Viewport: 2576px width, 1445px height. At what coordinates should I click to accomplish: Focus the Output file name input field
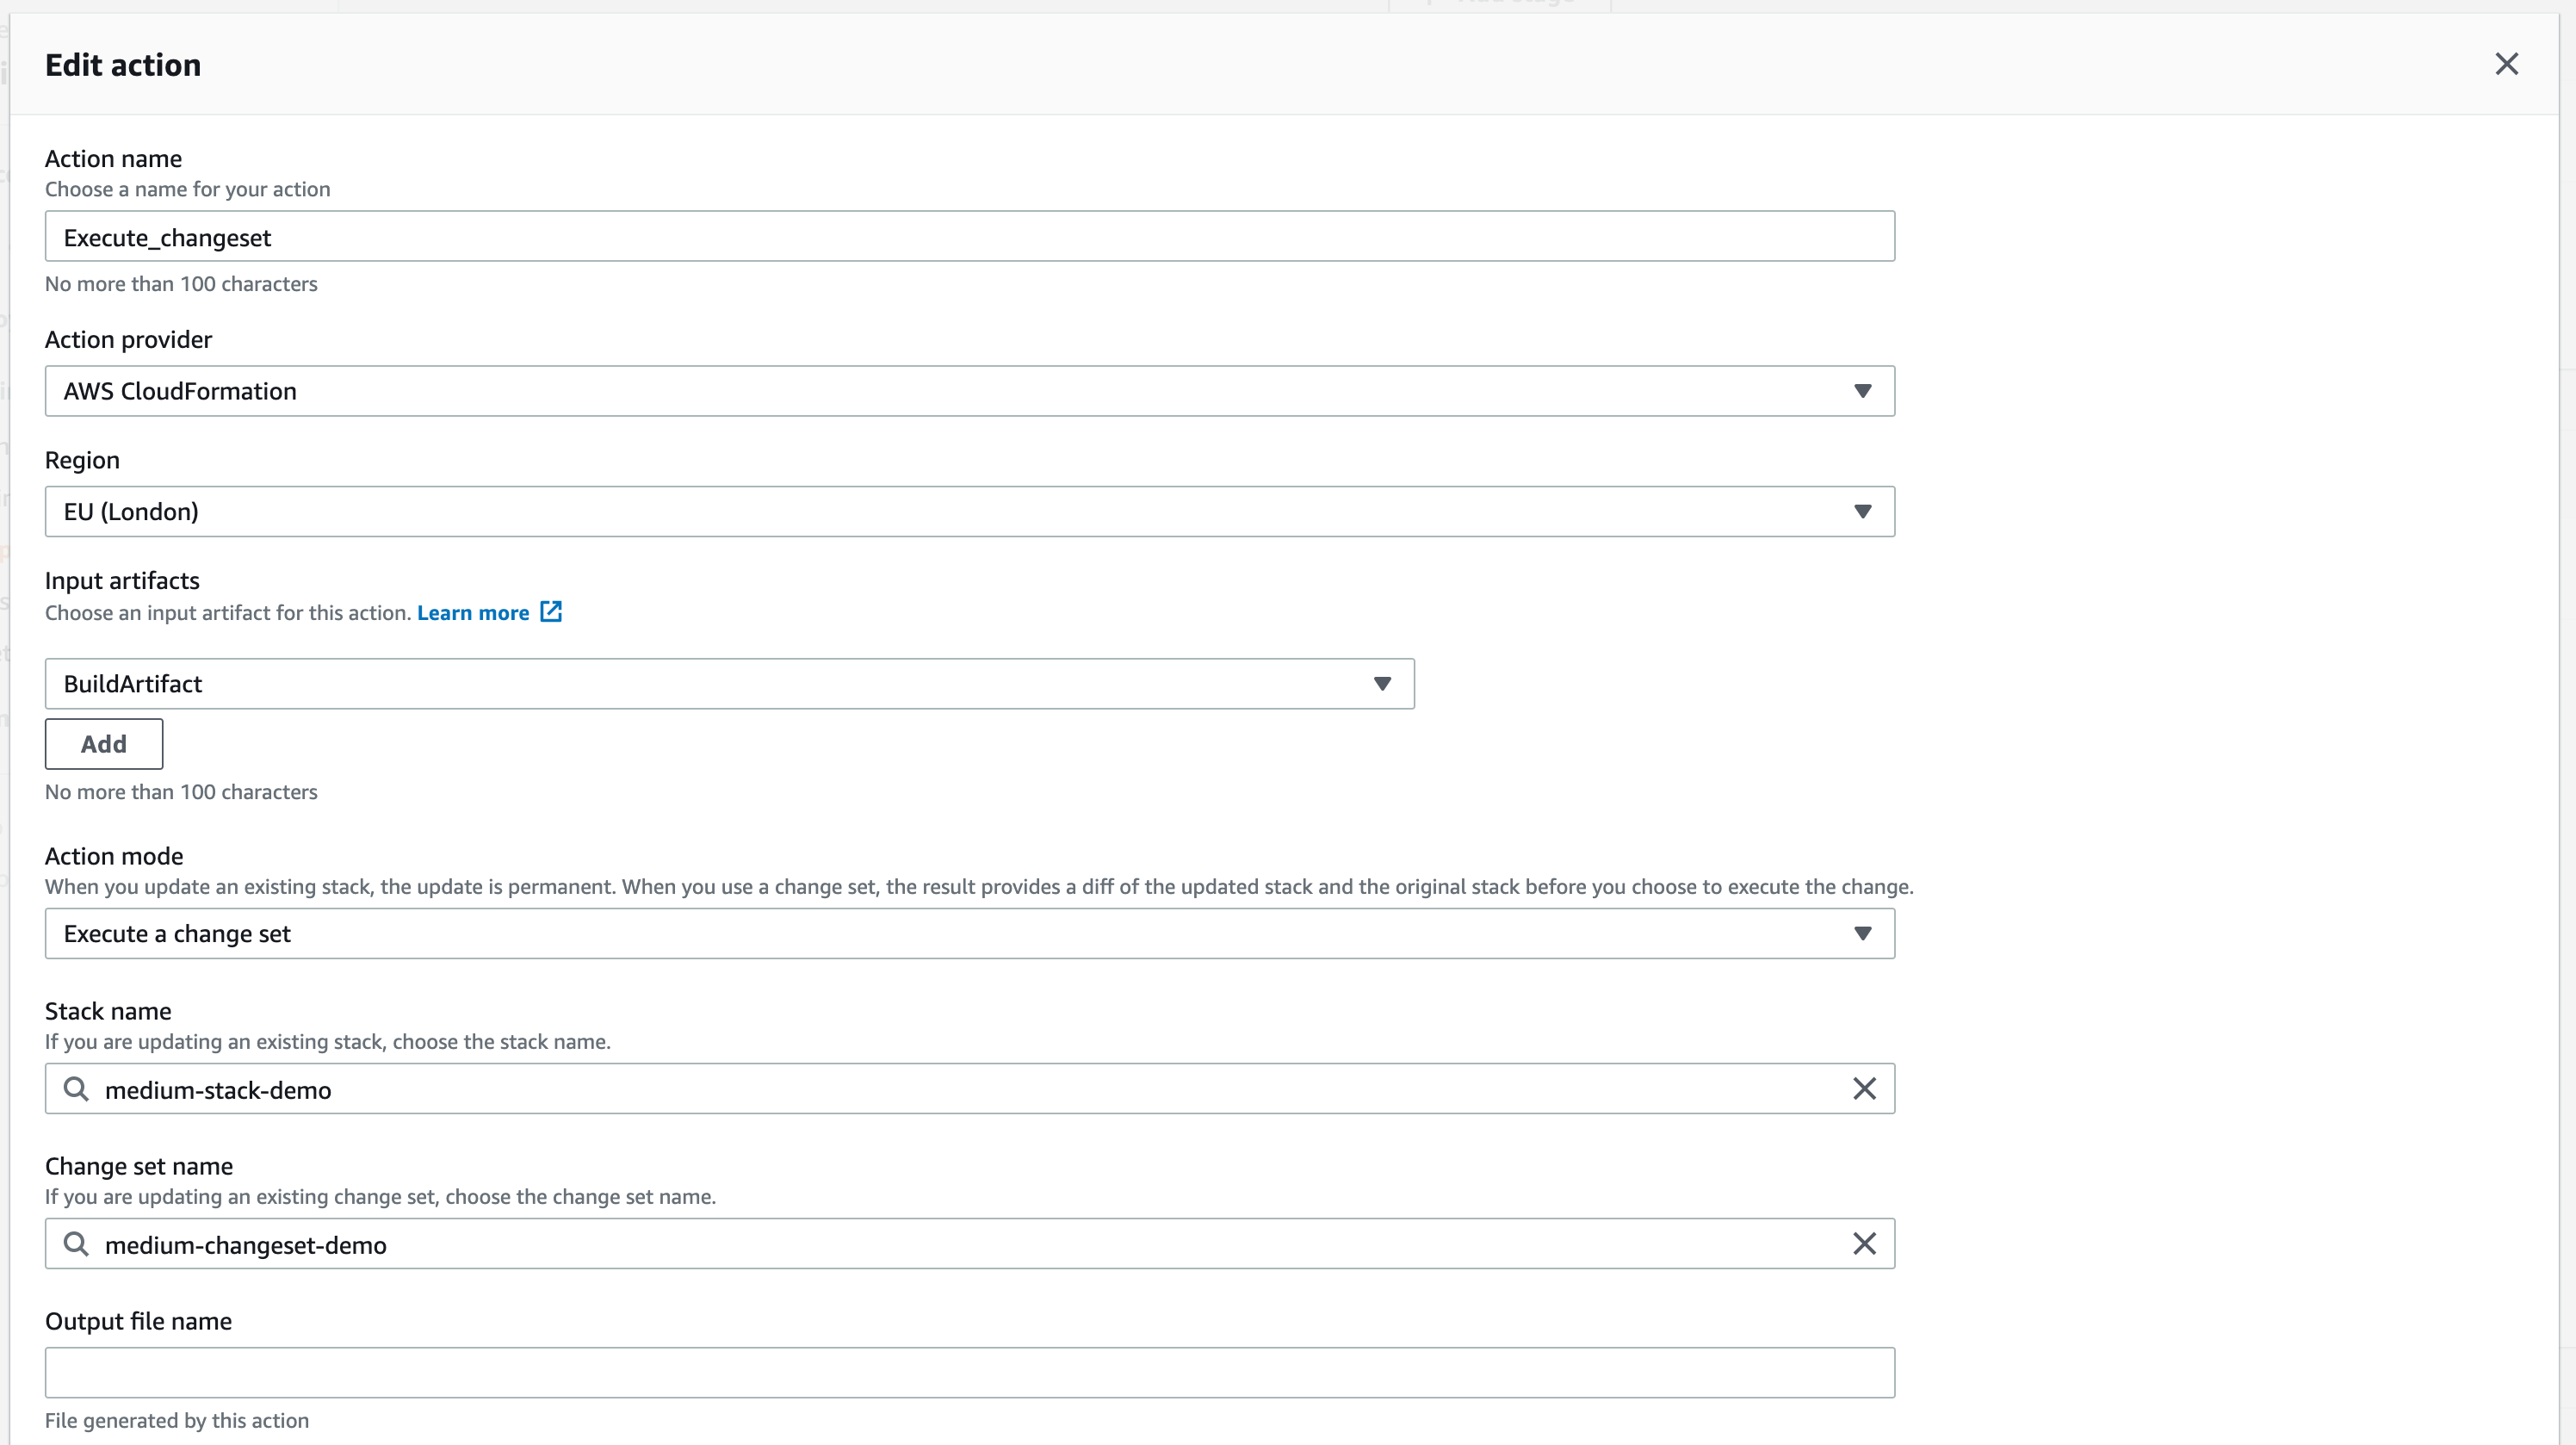(x=968, y=1373)
